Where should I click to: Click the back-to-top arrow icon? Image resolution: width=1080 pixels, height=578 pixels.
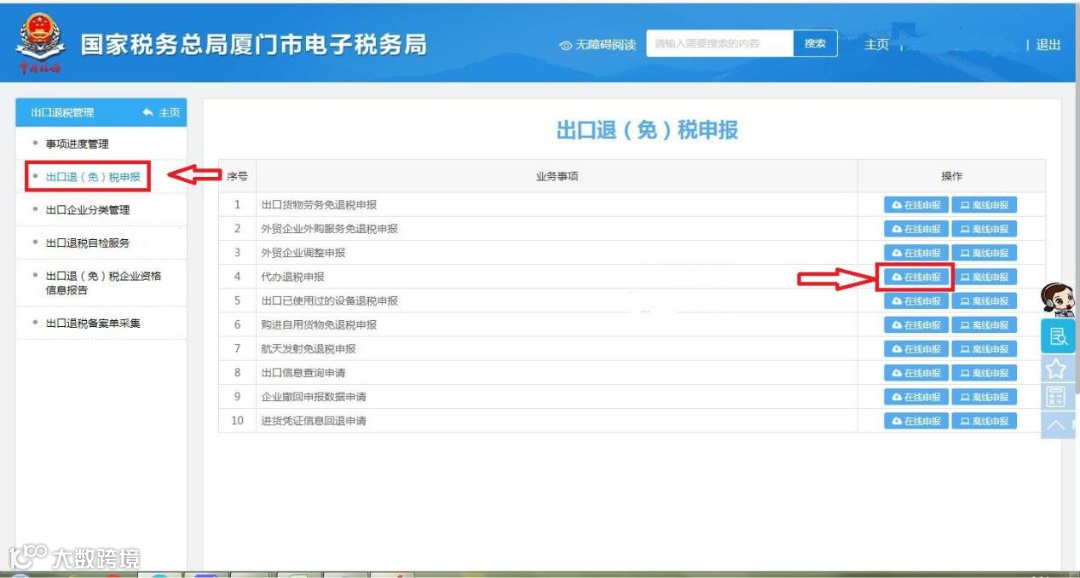[1056, 425]
